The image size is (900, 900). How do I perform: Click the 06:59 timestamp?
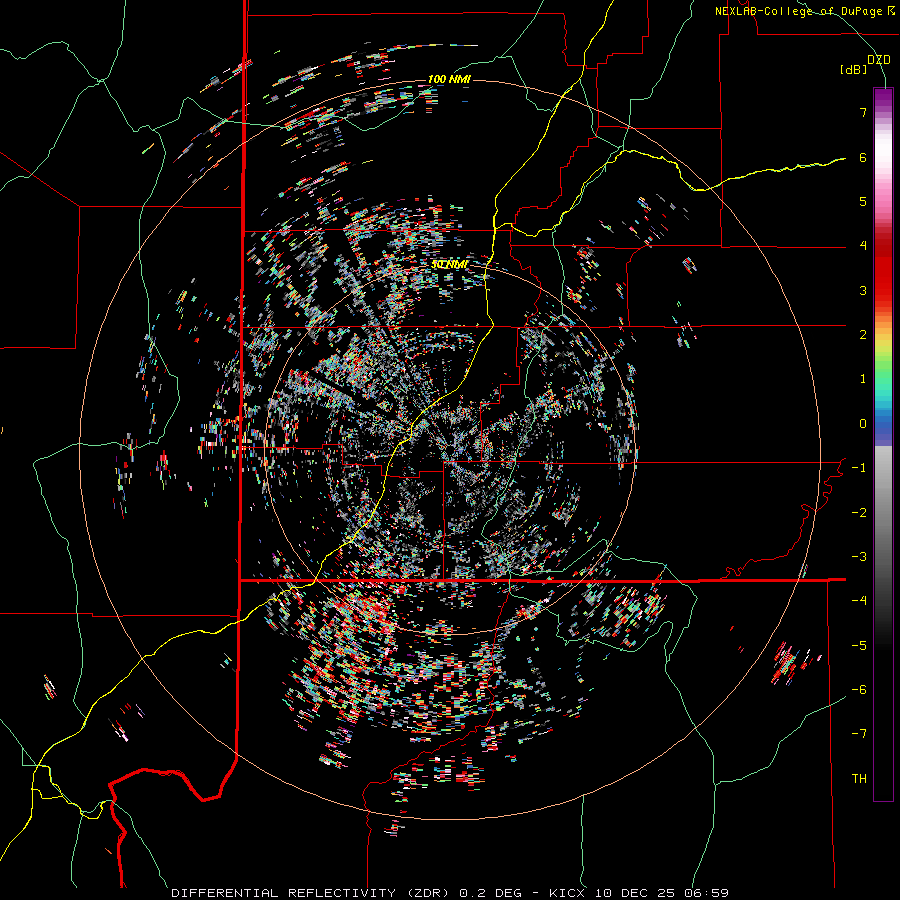(707, 893)
